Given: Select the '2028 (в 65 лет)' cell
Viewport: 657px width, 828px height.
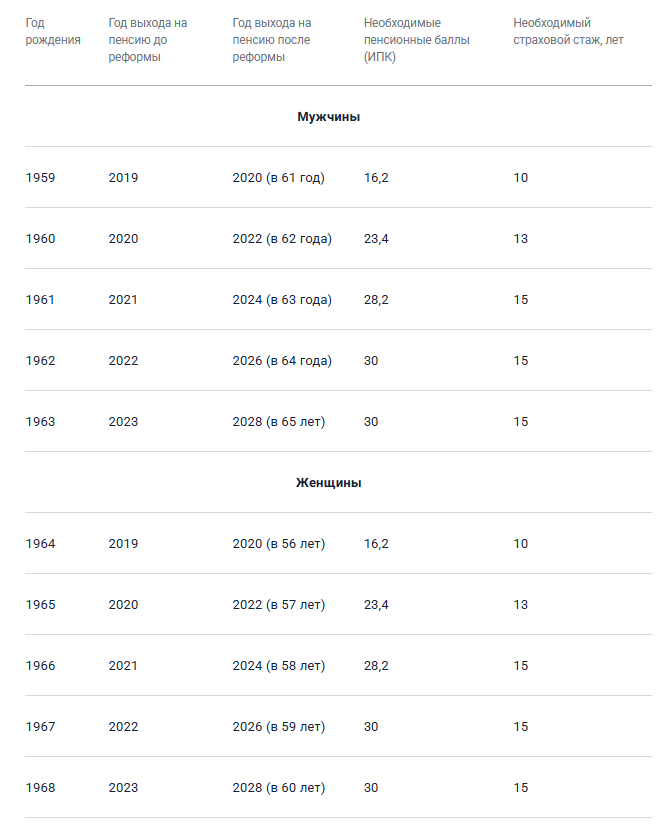Looking at the screenshot, I should tap(278, 422).
